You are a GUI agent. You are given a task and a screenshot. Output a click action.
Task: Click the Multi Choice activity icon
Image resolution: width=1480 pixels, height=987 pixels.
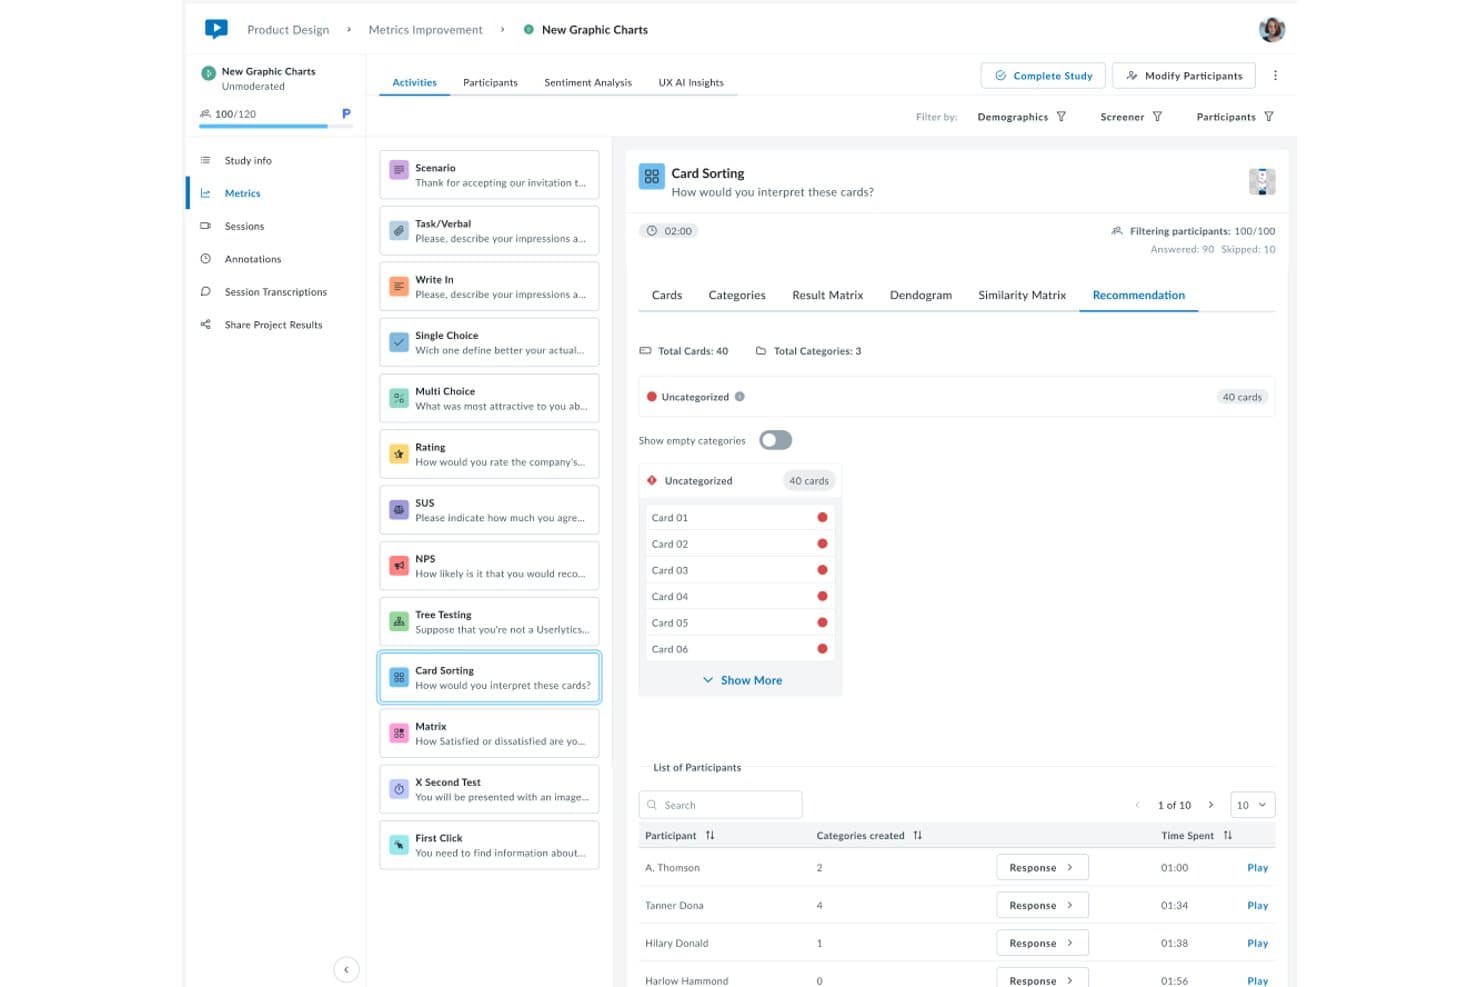point(399,399)
